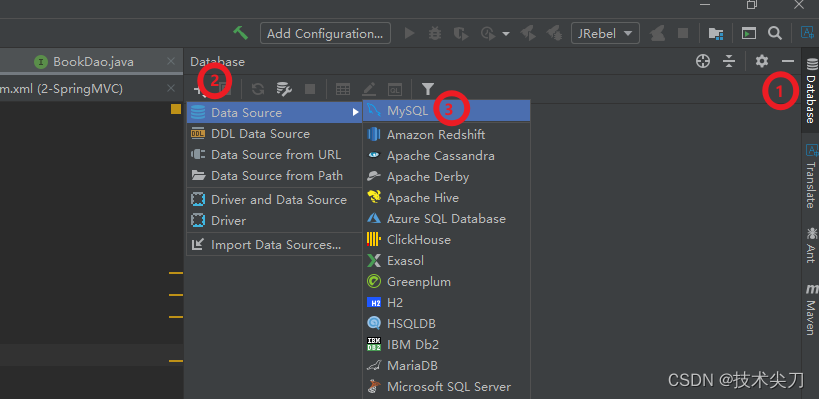Open Database panel gear settings

click(x=762, y=61)
